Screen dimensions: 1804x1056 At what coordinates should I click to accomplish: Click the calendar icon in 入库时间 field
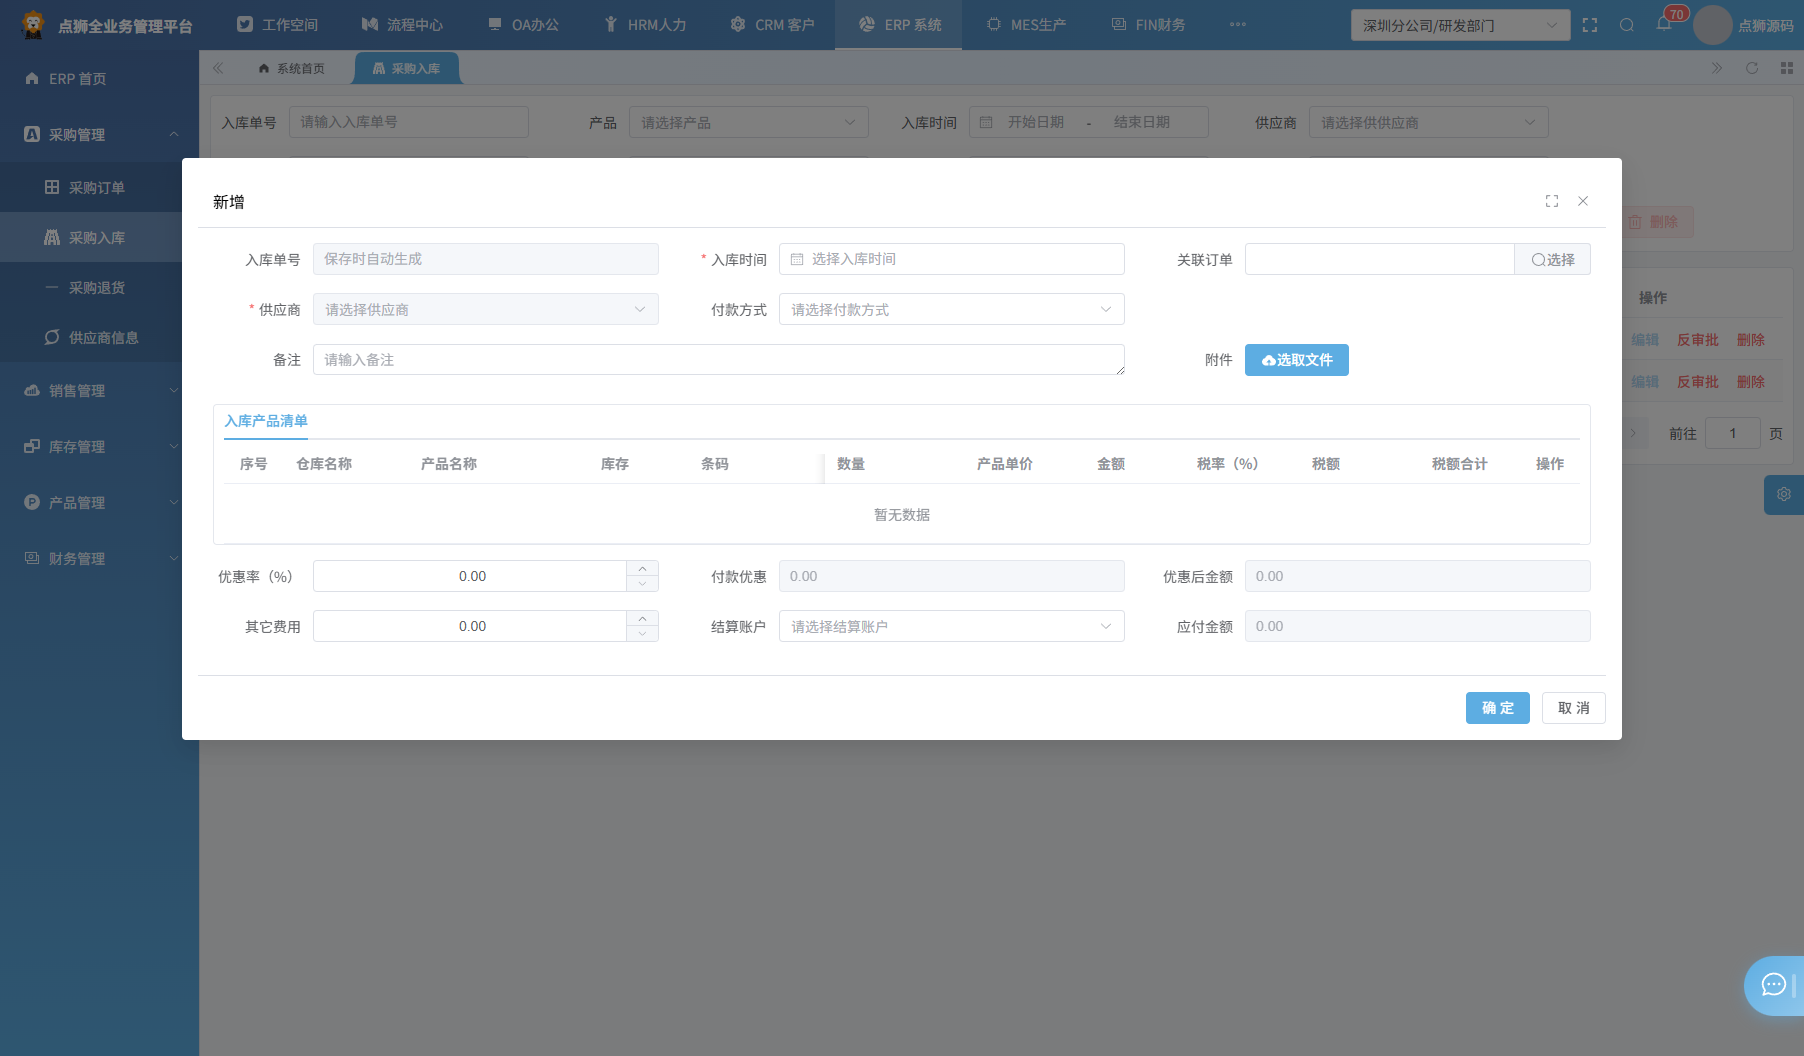(x=797, y=259)
